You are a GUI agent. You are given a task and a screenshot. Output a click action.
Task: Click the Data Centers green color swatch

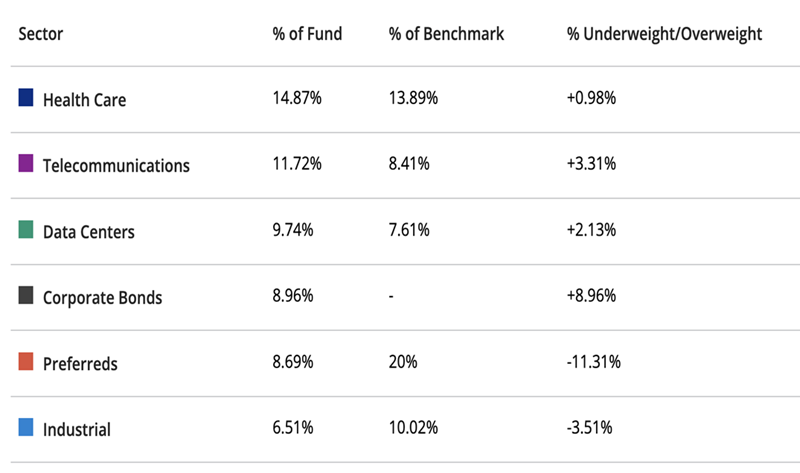[x=26, y=230]
